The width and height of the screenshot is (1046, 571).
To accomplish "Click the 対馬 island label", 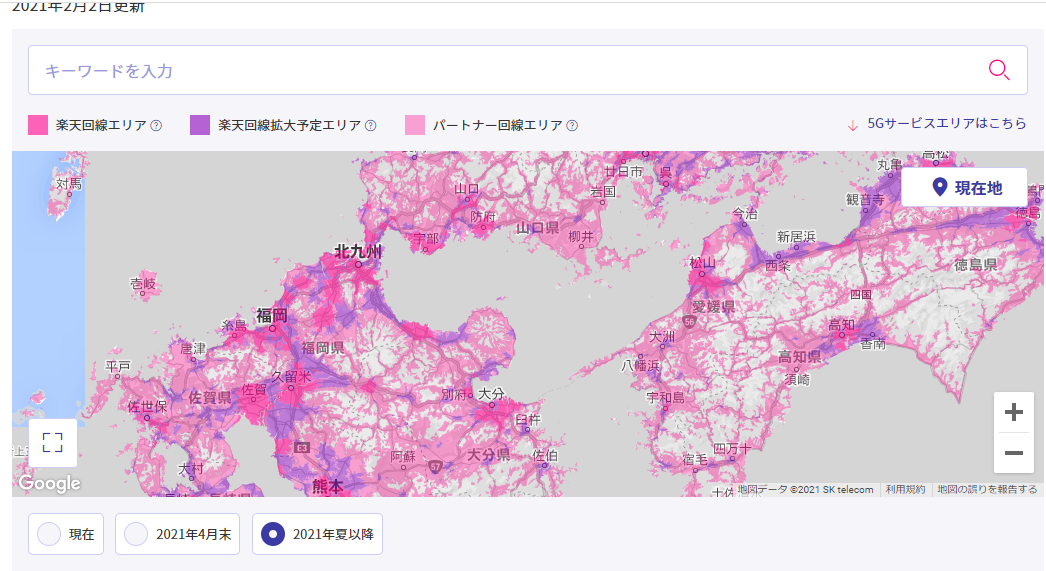I will (x=69, y=183).
